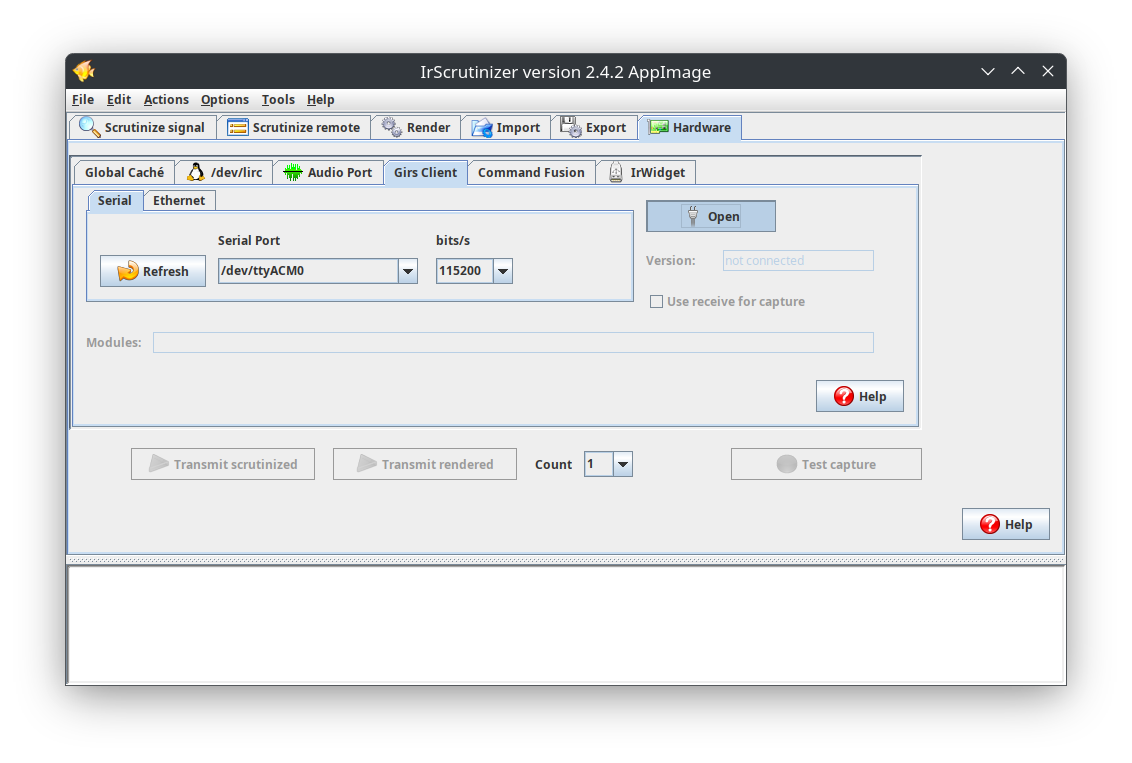
Task: Click the IrScrutinizer fish logo icon
Action: (x=84, y=71)
